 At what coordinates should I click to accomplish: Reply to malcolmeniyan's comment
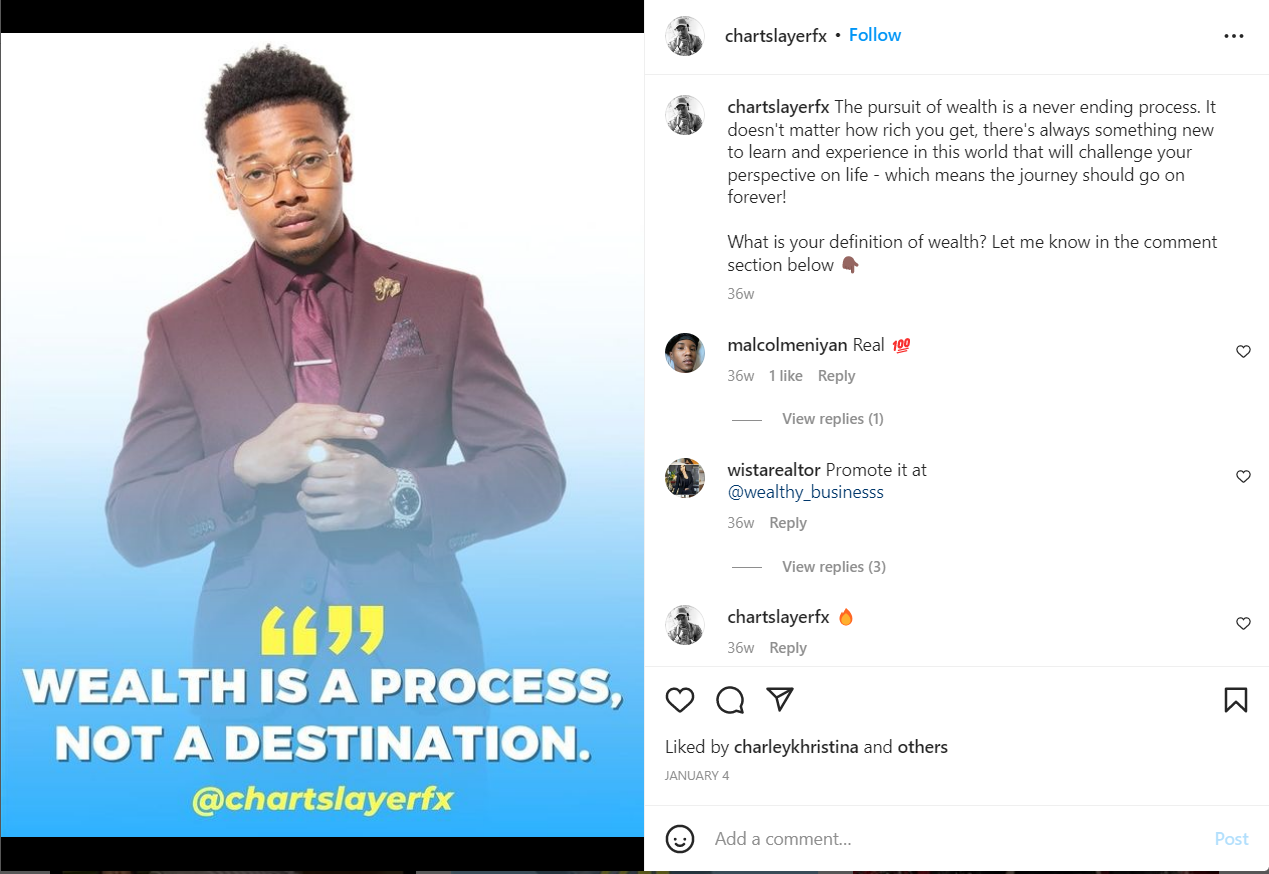[x=836, y=376]
